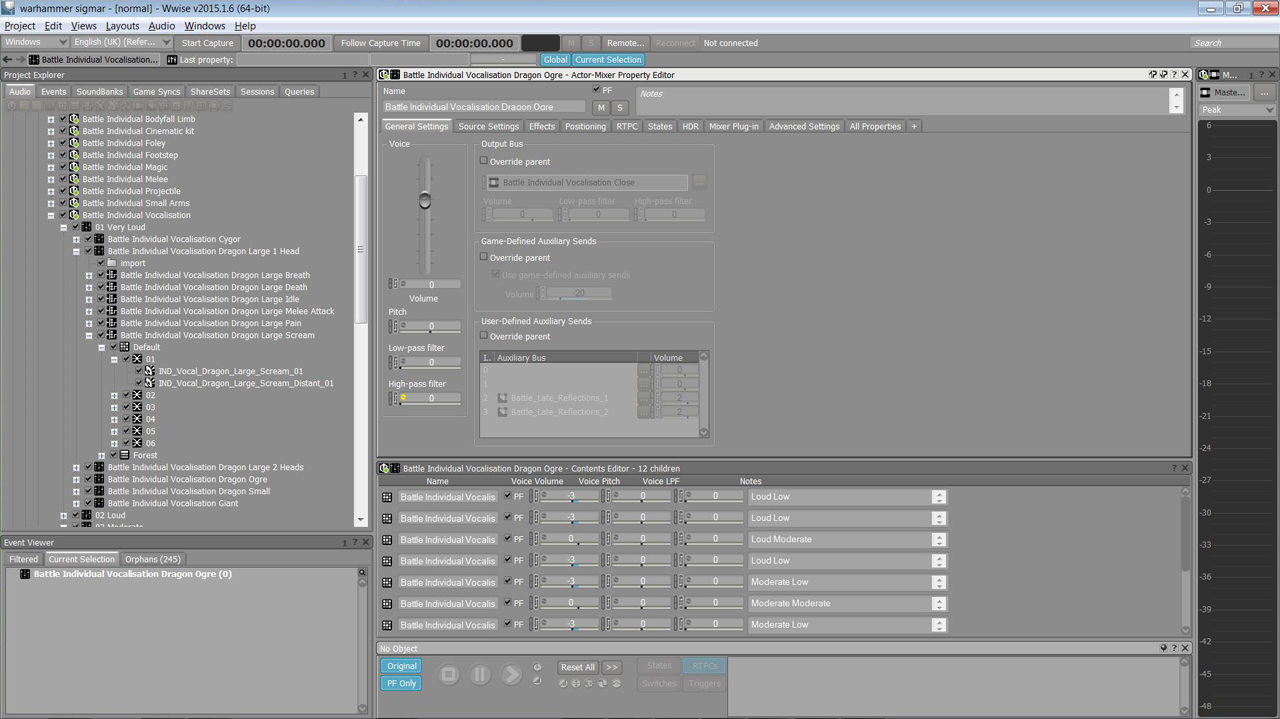The height and width of the screenshot is (719, 1280).
Task: Collapse the 01 Very Loud folder
Action: pyautogui.click(x=64, y=227)
